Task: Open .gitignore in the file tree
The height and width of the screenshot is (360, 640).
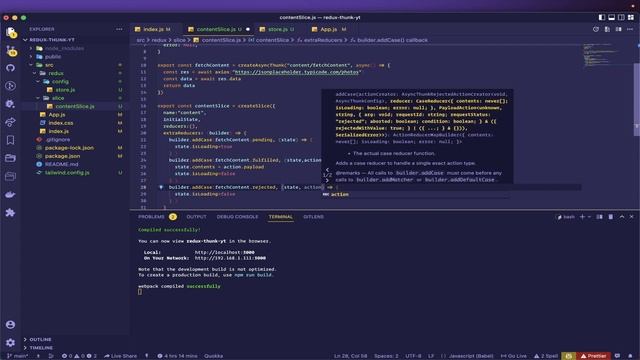Action: point(58,140)
